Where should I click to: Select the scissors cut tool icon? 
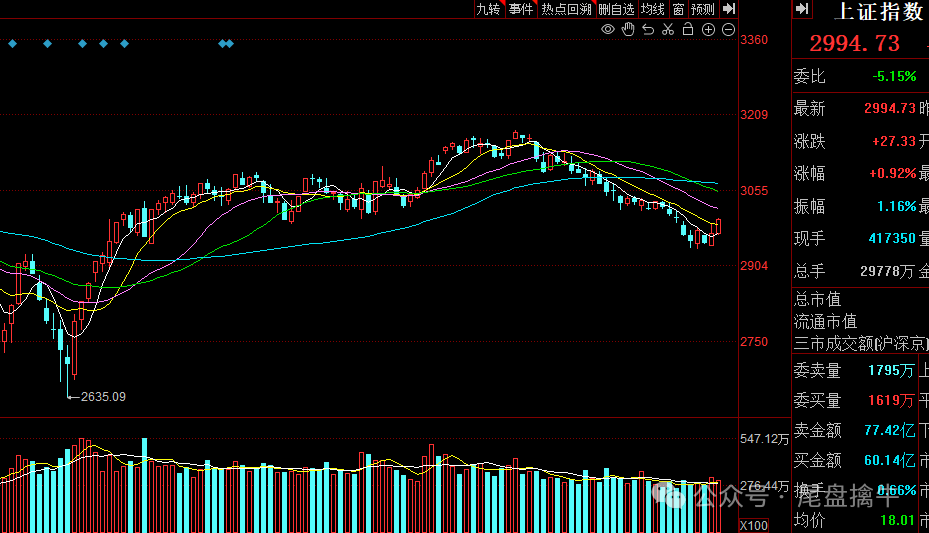click(668, 29)
